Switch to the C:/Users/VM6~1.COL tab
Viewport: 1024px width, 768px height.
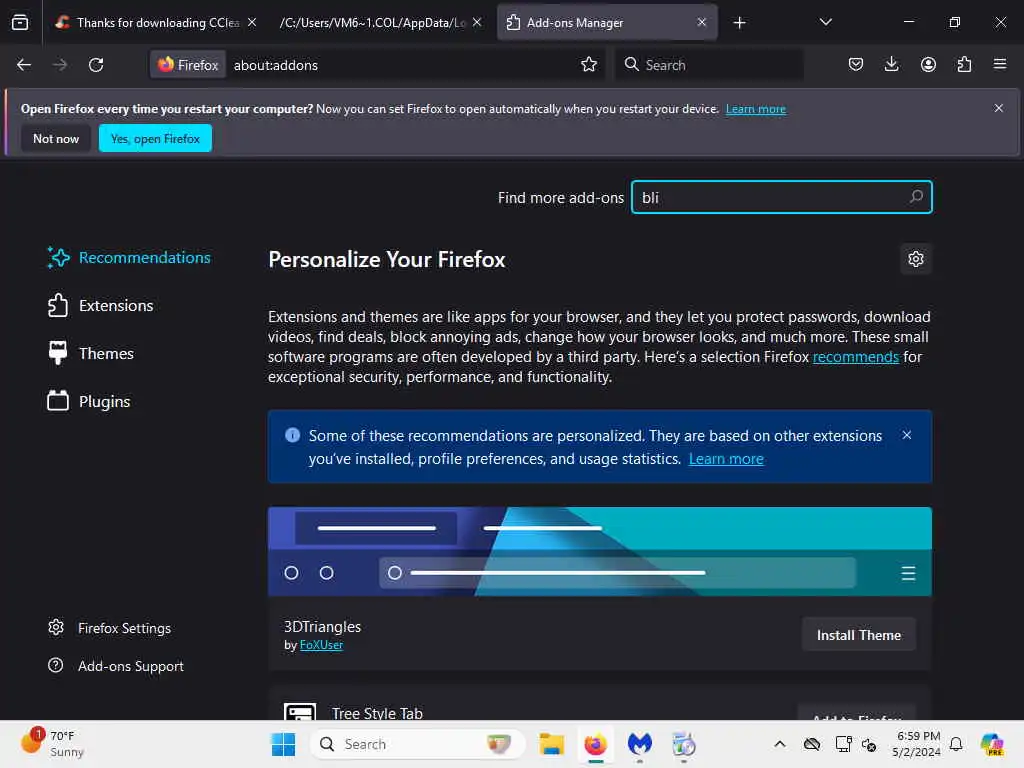[381, 22]
